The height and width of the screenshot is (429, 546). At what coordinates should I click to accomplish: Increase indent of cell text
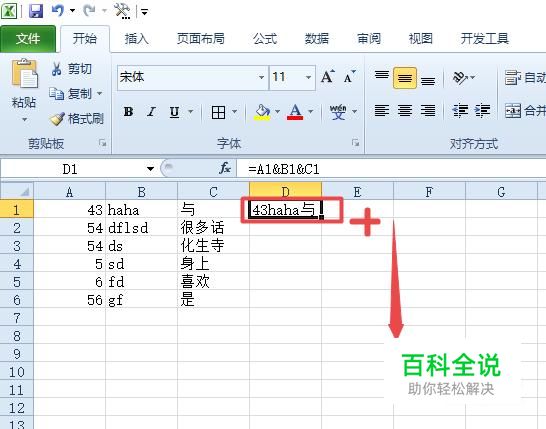[x=482, y=111]
